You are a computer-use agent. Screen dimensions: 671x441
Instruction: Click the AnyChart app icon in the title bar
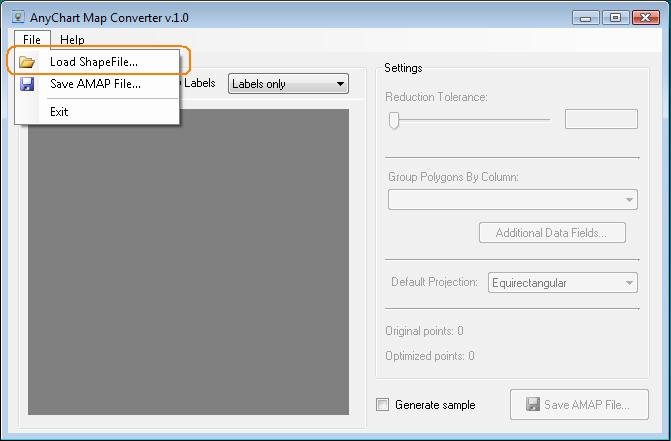coord(18,17)
